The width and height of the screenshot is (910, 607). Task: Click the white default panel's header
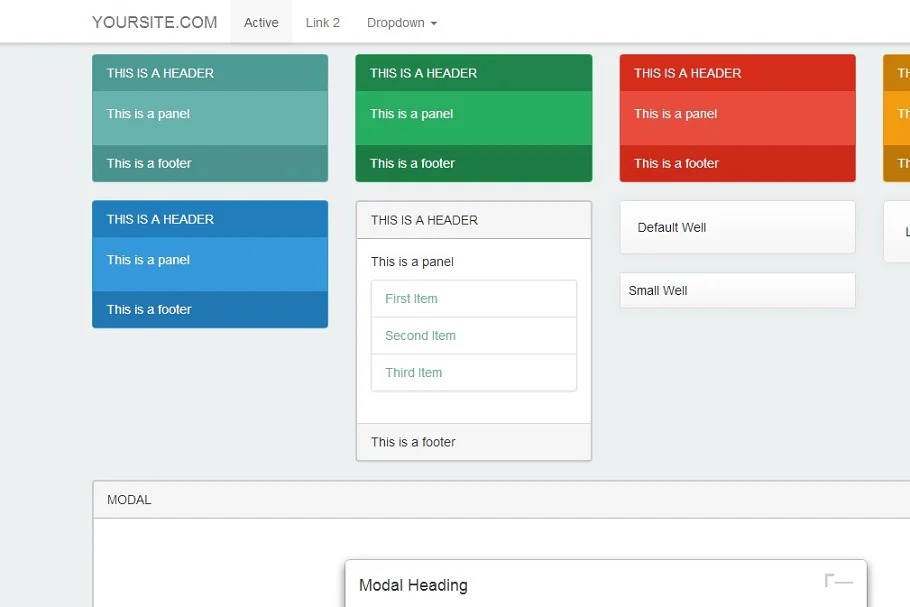pyautogui.click(x=473, y=220)
